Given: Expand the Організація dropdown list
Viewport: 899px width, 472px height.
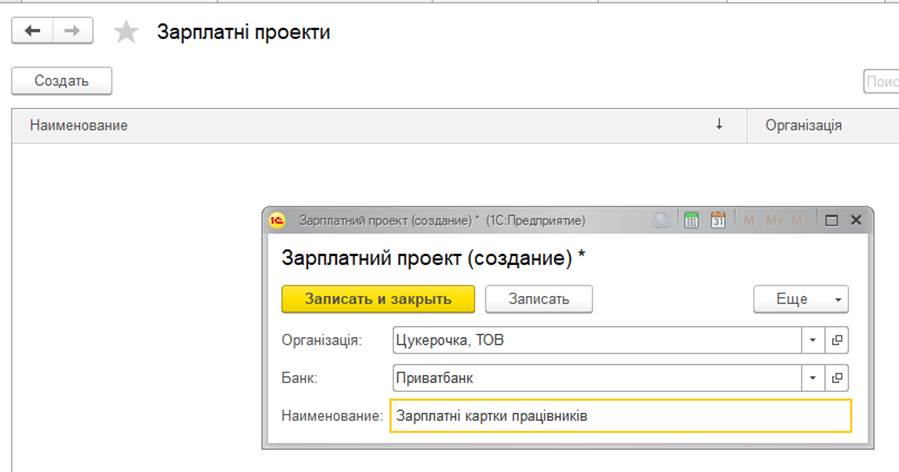Looking at the screenshot, I should pos(812,340).
